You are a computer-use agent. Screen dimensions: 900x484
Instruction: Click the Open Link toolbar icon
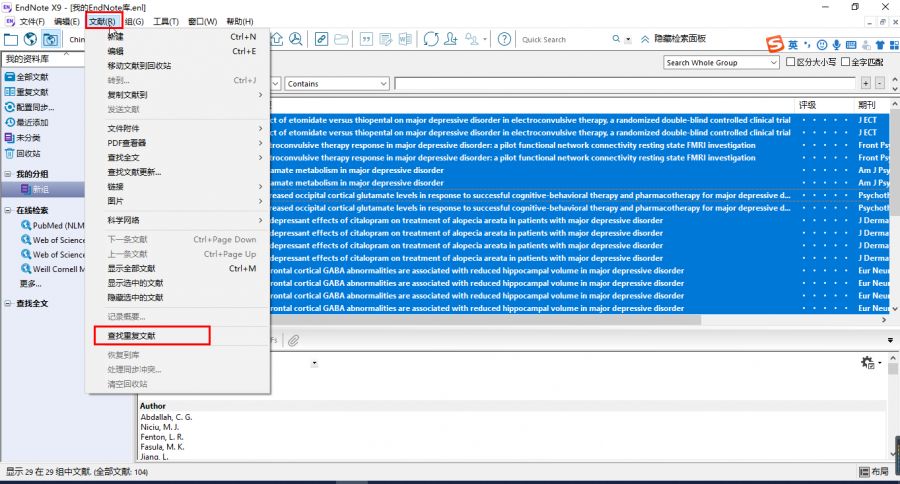click(321, 39)
